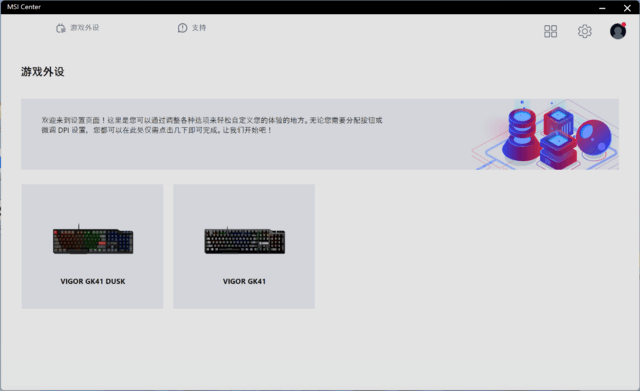Click the VIGOR GK41 device label
The height and width of the screenshot is (391, 640).
pos(244,281)
